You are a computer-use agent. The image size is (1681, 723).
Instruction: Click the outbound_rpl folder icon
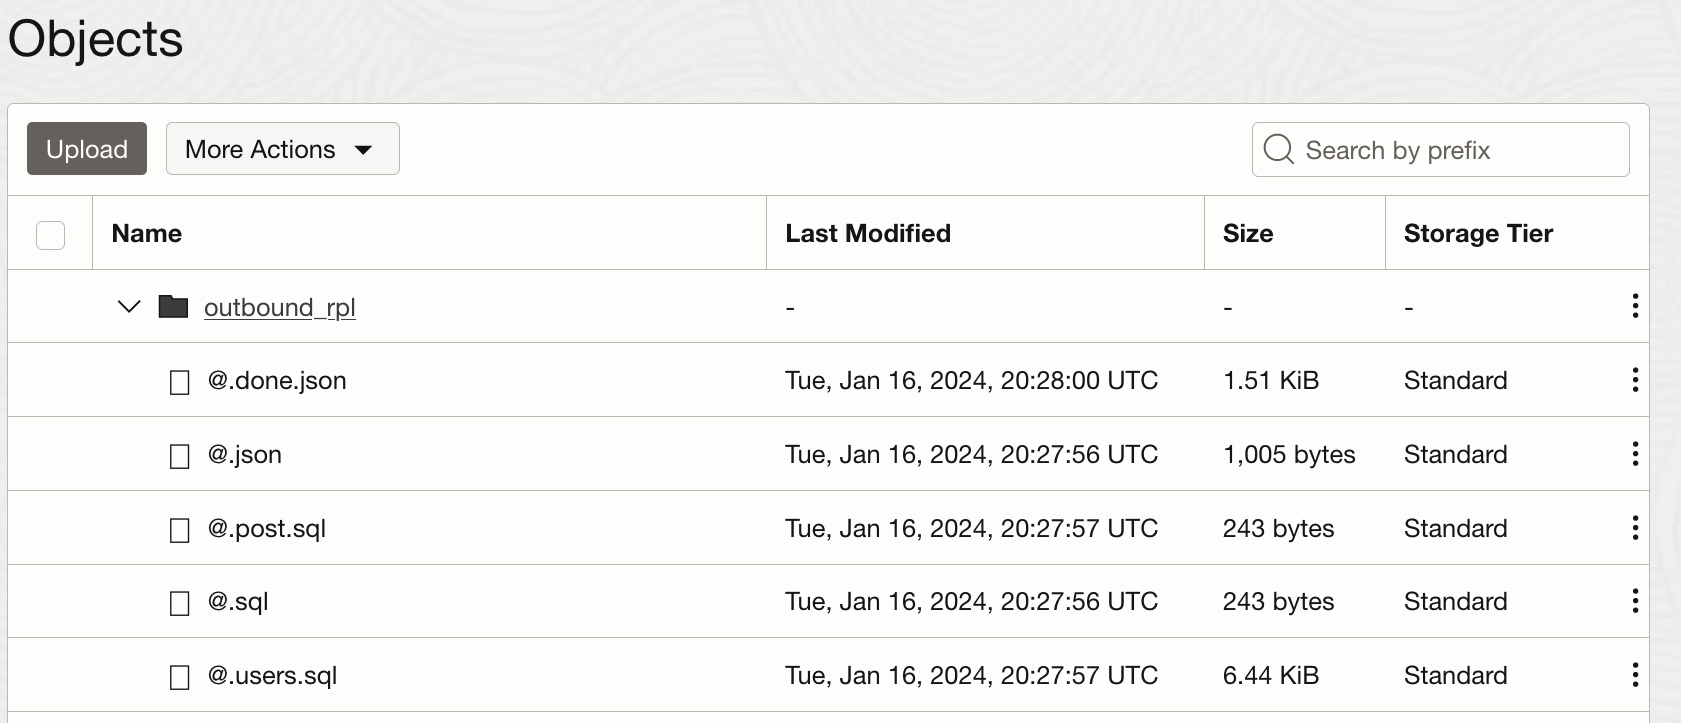173,306
